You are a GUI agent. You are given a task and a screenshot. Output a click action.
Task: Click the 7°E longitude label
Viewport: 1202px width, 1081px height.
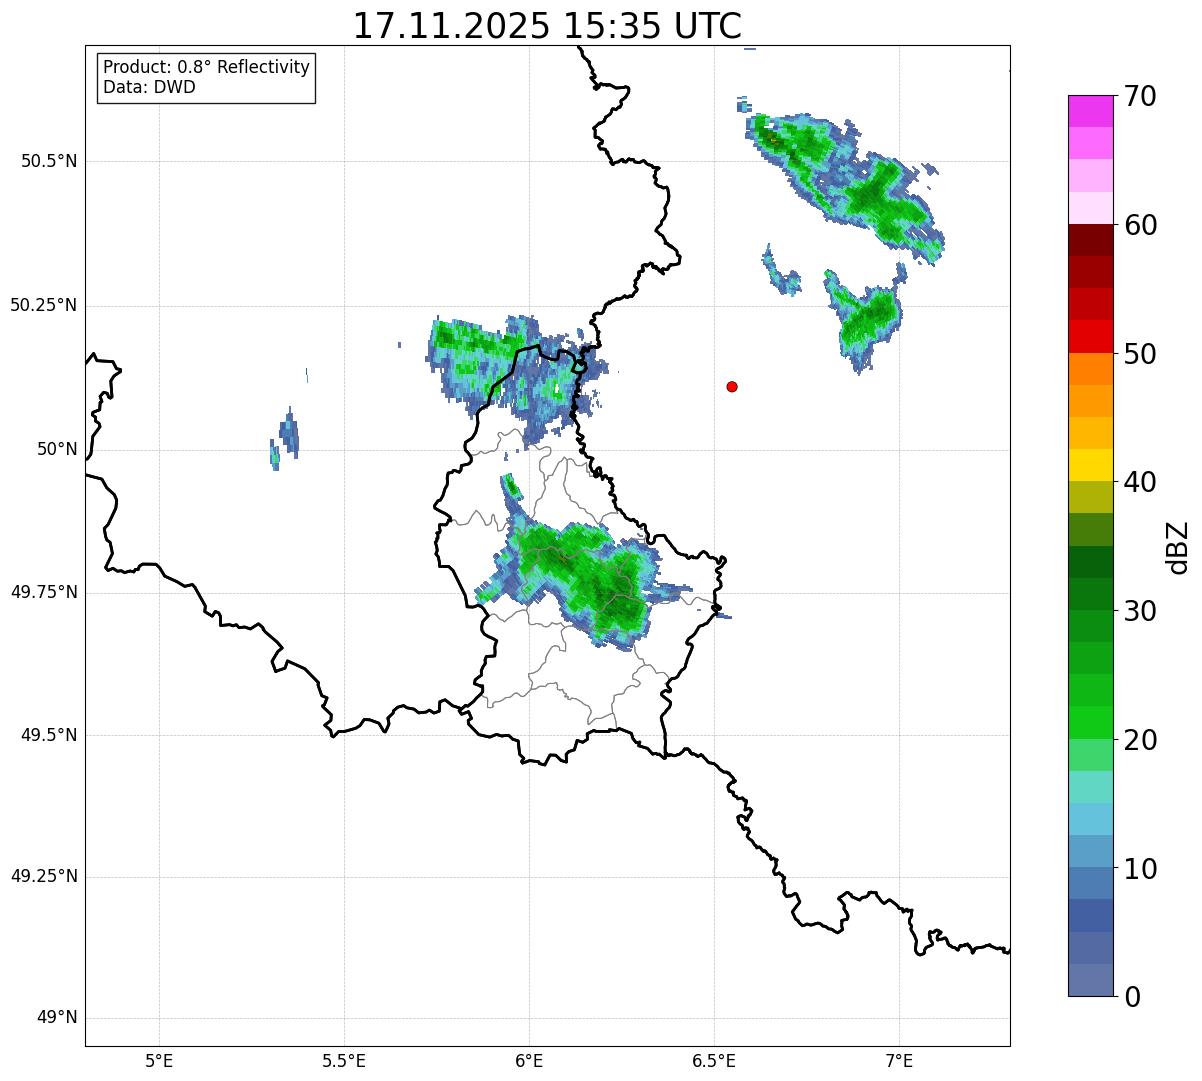(899, 1061)
